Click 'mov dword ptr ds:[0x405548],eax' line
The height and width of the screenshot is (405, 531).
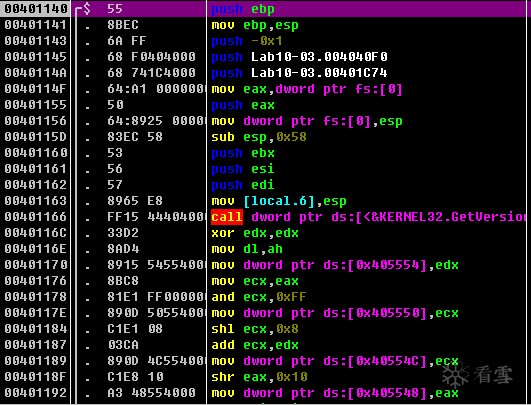[x=335, y=393]
